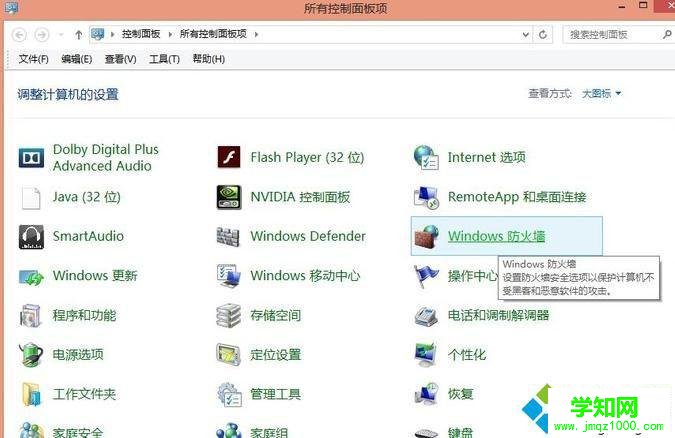Open the RemoteApp 和桌面连接 icon
This screenshot has height=438, width=675.
426,198
